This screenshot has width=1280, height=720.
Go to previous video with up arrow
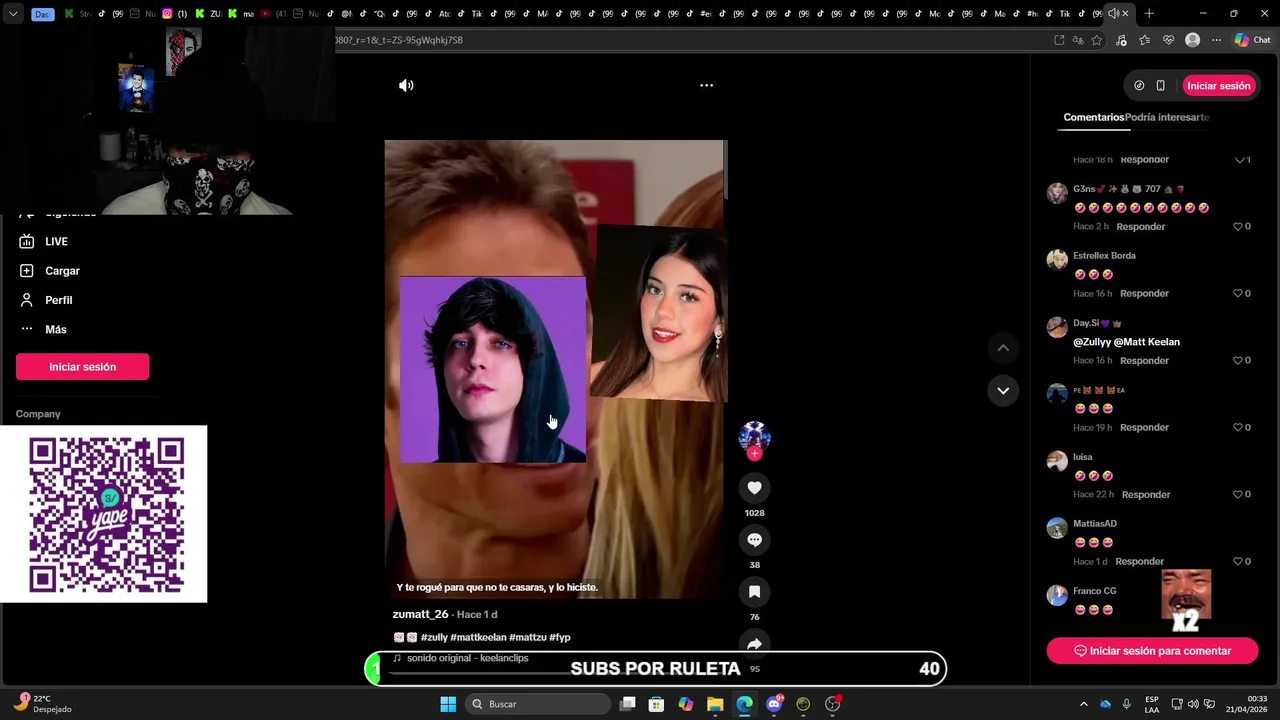click(1003, 348)
